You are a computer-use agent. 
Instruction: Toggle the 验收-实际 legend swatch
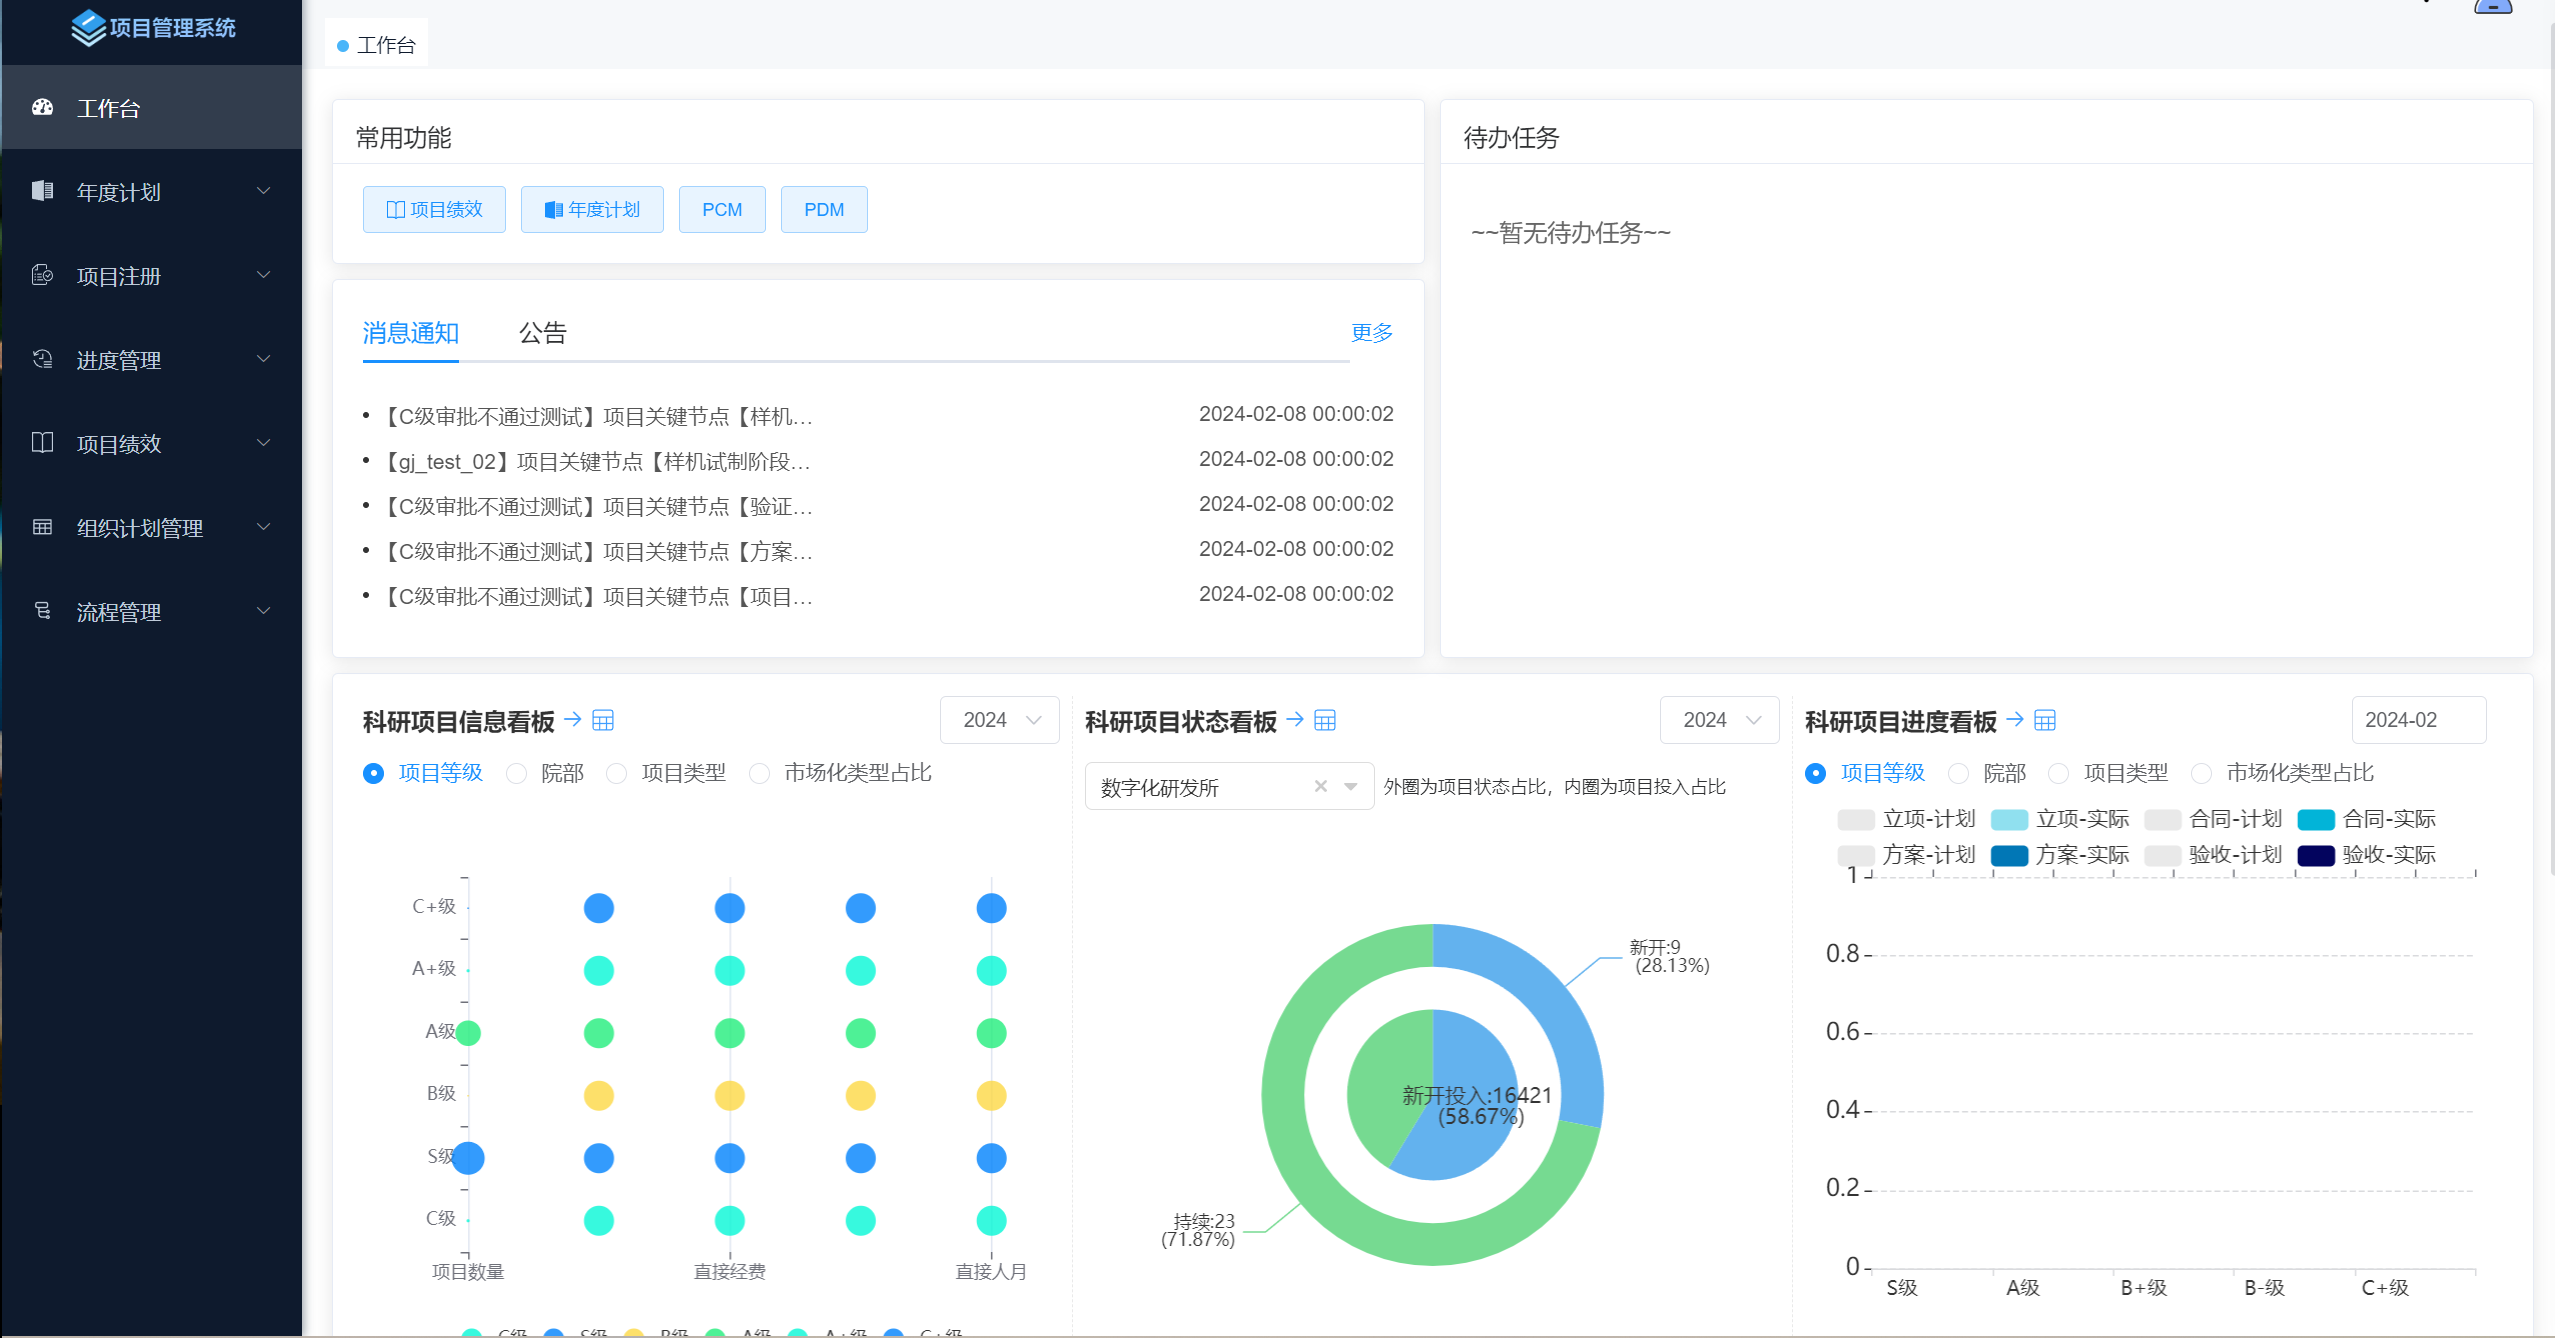[x=2316, y=856]
